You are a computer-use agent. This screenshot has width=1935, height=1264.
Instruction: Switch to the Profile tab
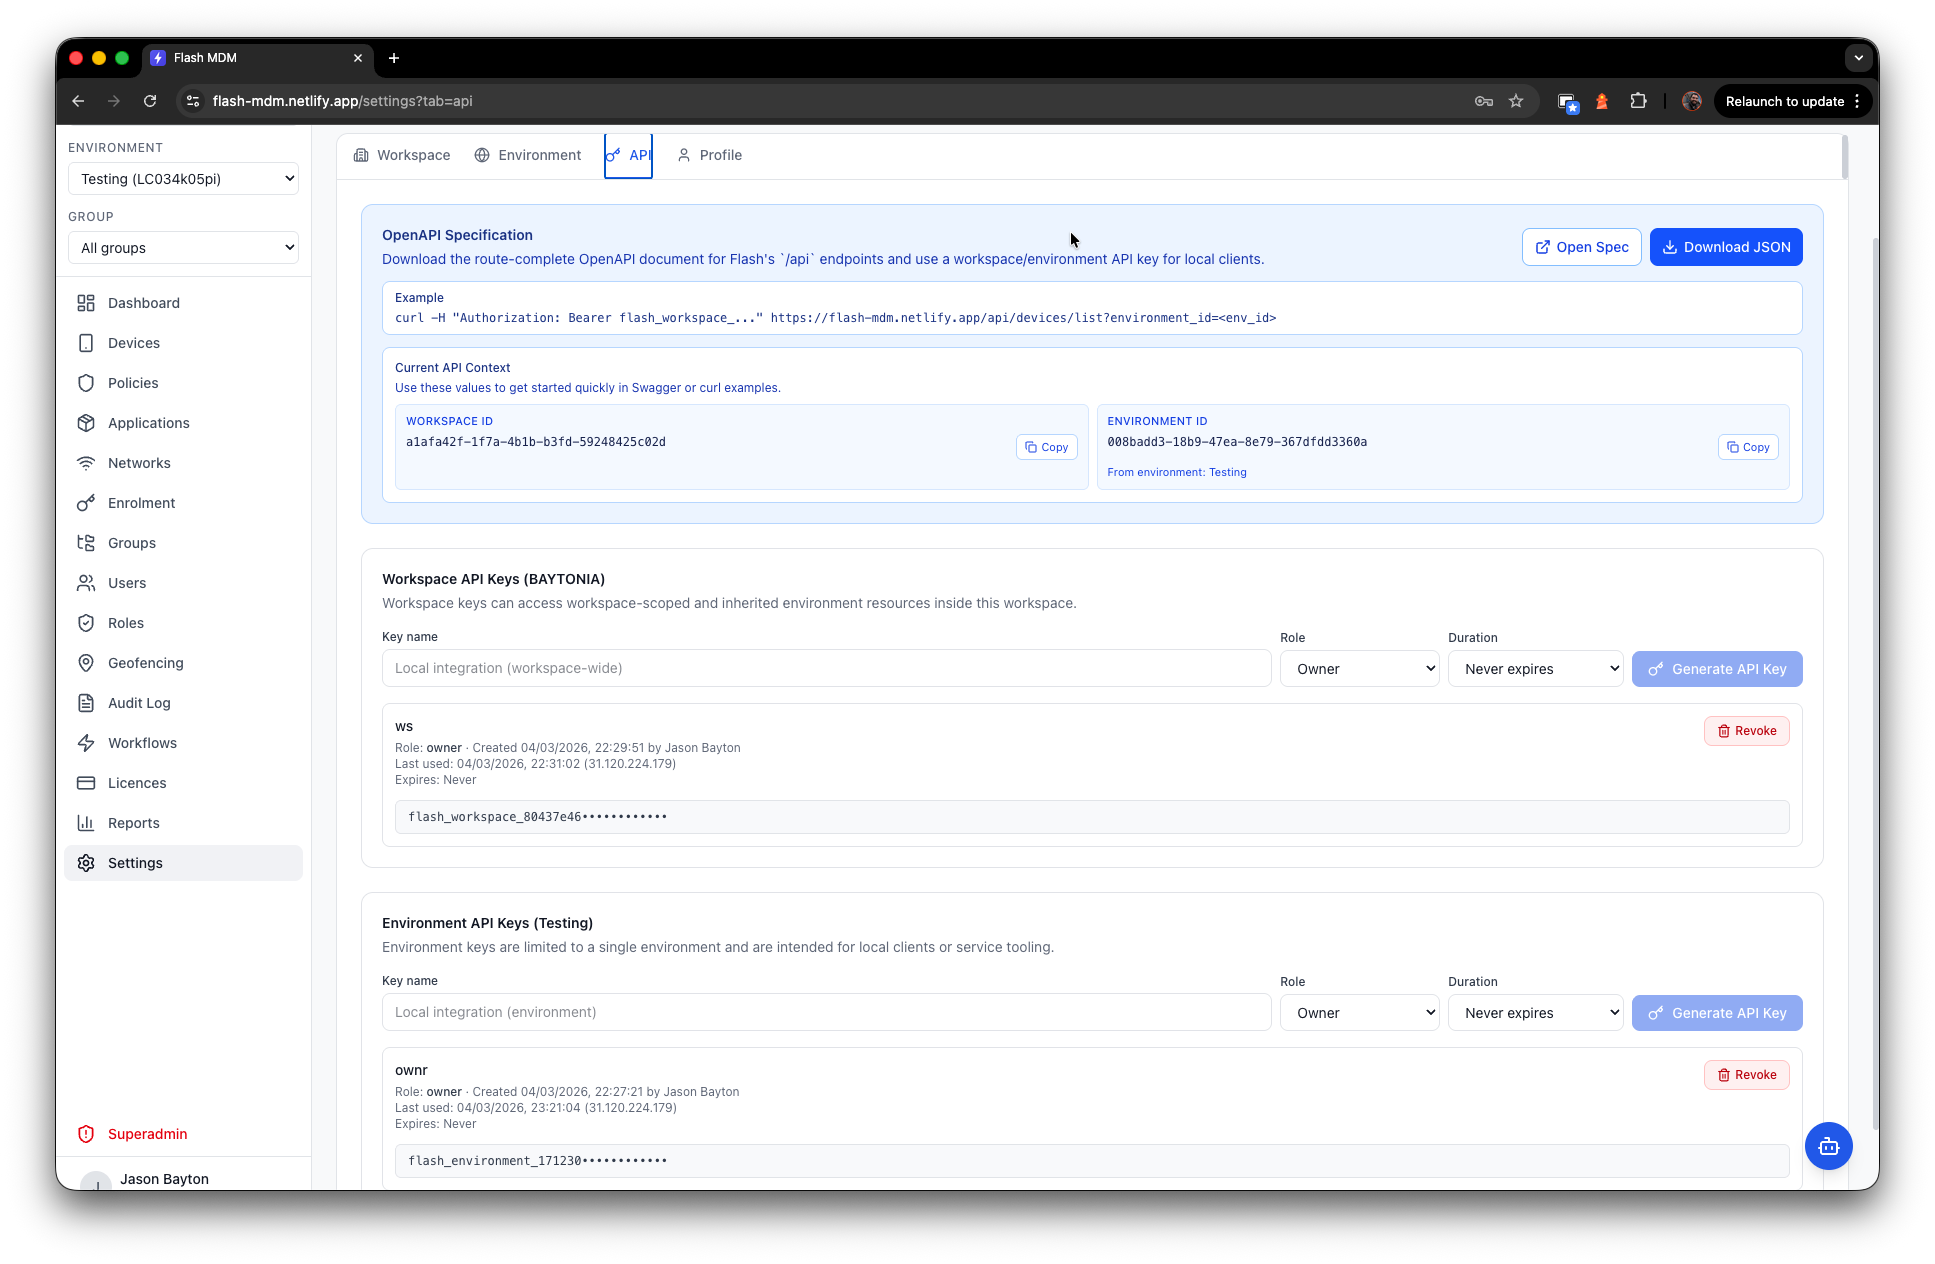point(710,155)
